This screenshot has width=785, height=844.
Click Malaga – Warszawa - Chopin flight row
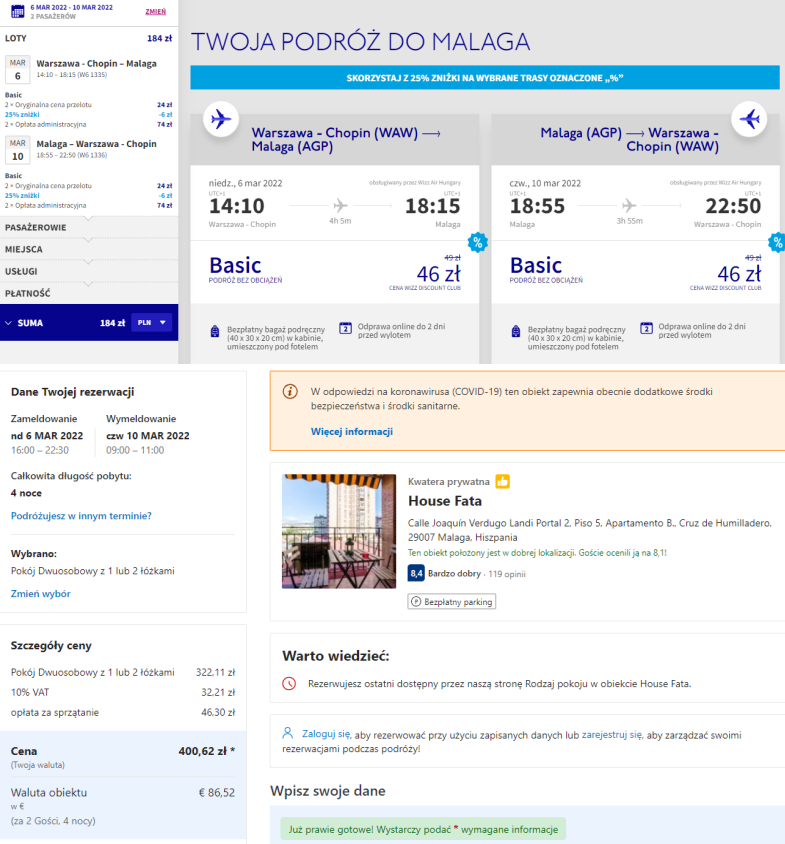(x=96, y=144)
